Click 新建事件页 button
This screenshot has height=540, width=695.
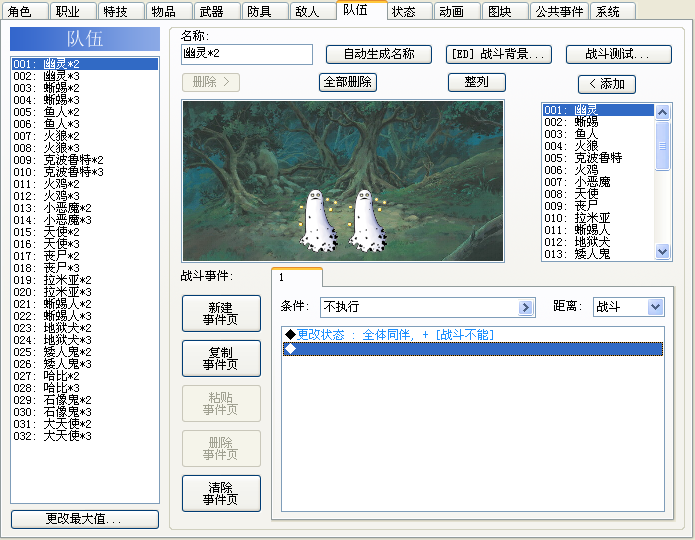tap(221, 313)
